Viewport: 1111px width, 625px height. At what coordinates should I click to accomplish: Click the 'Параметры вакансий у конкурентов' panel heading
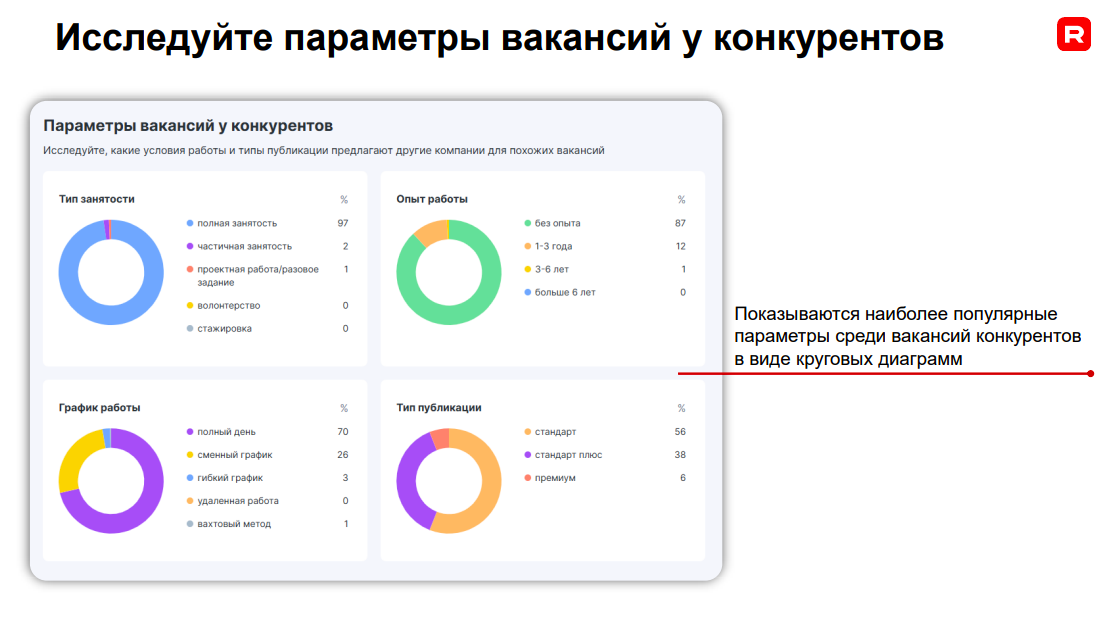coord(188,125)
